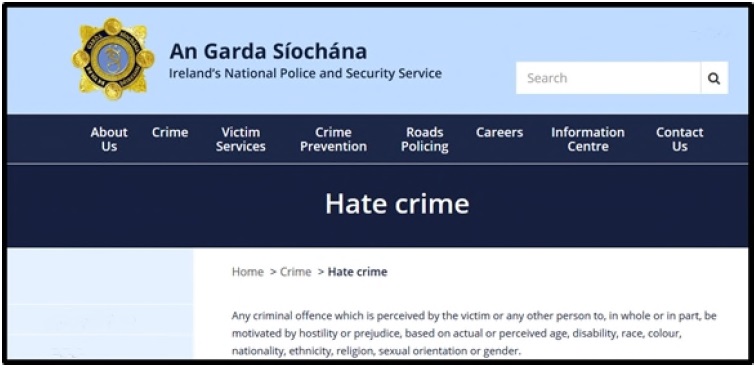The image size is (756, 369).
Task: Click the pale blue left sidebar panel
Action: [x=100, y=304]
